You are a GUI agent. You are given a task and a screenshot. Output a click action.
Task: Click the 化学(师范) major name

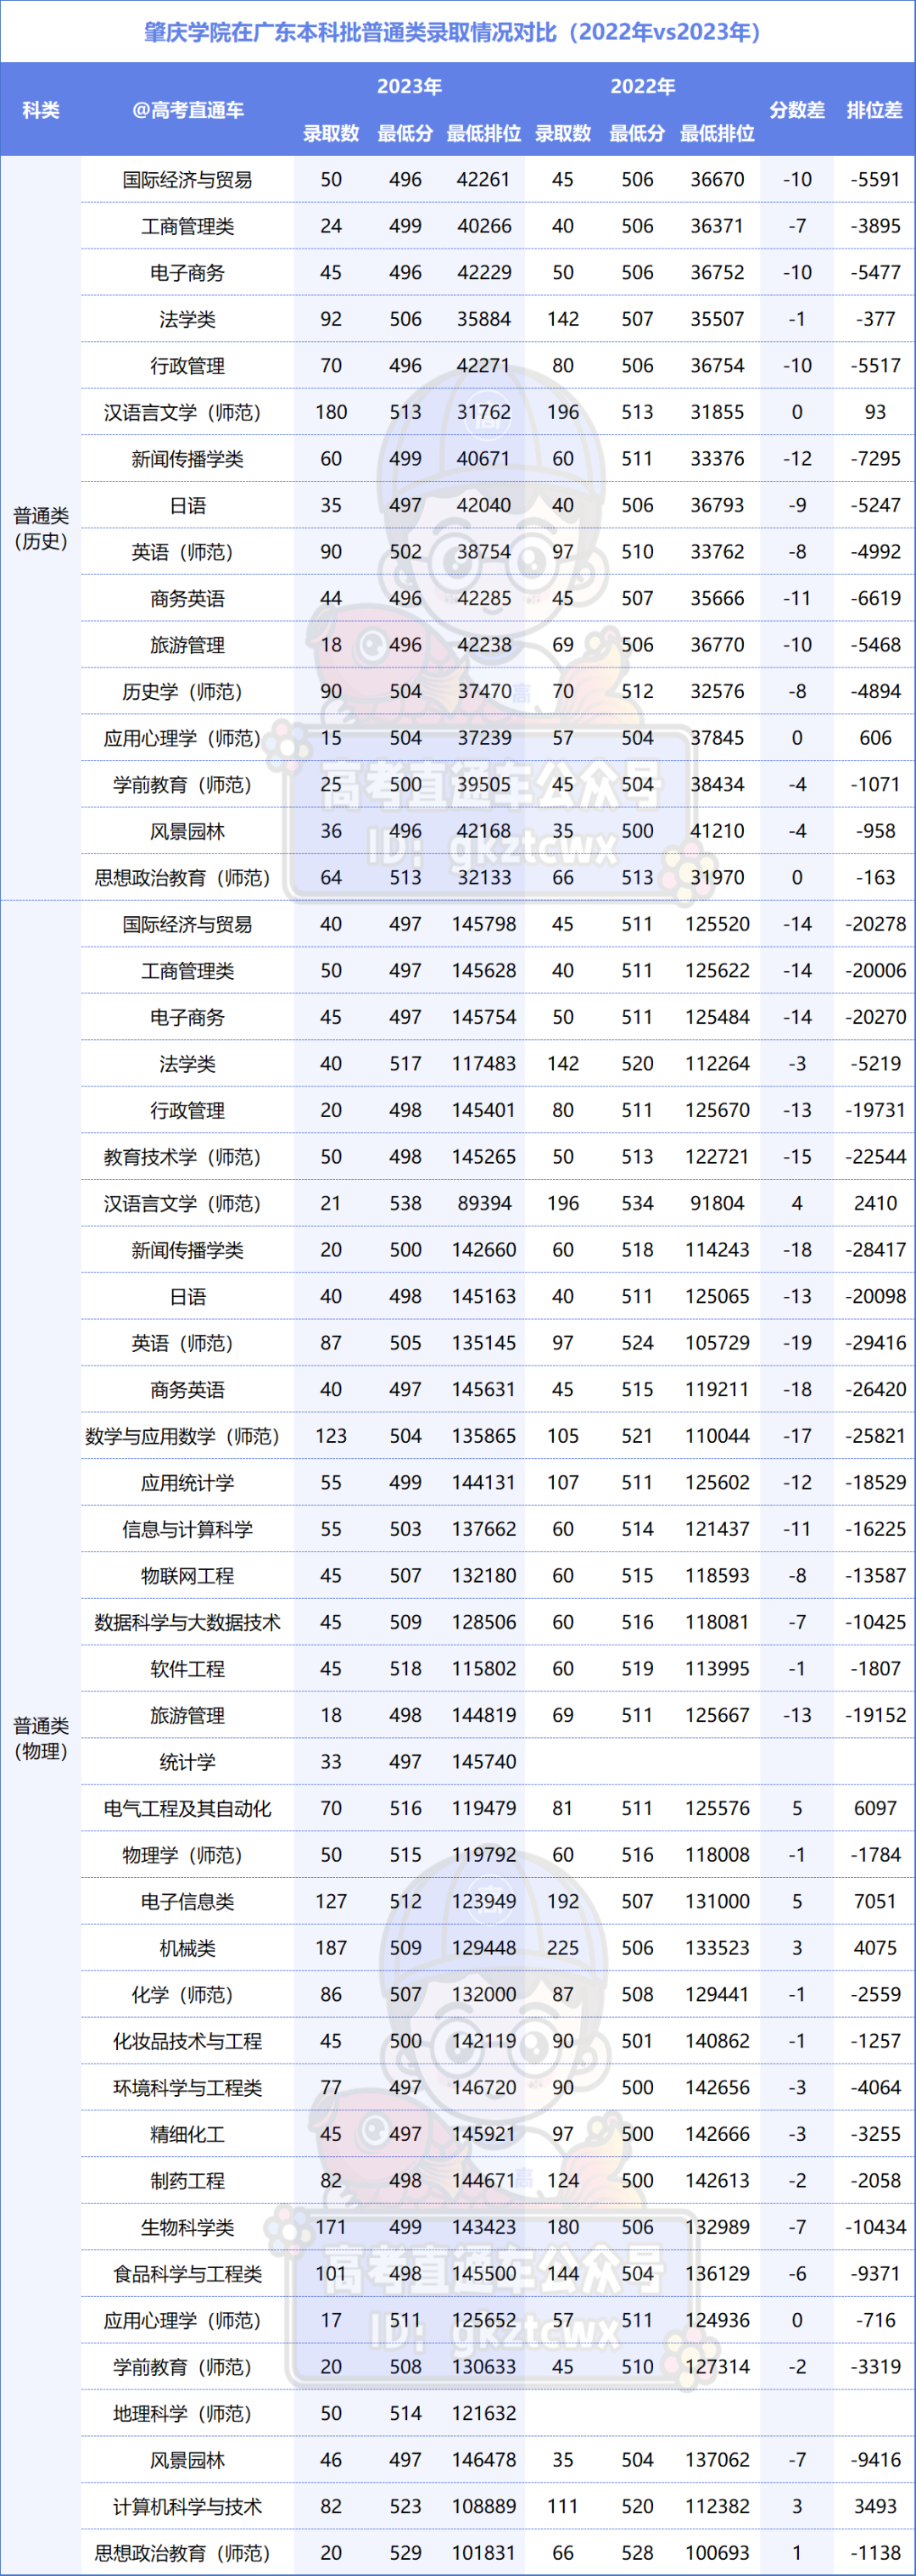tap(188, 1994)
